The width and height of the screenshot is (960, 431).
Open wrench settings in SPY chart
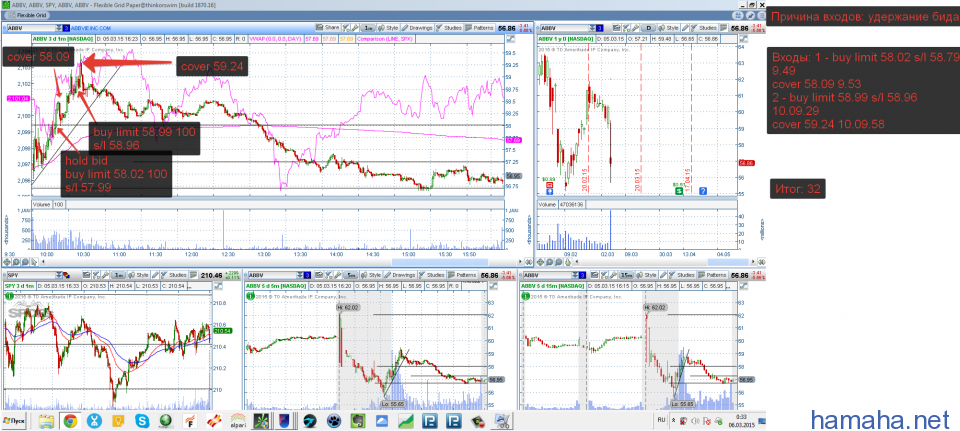(105, 275)
